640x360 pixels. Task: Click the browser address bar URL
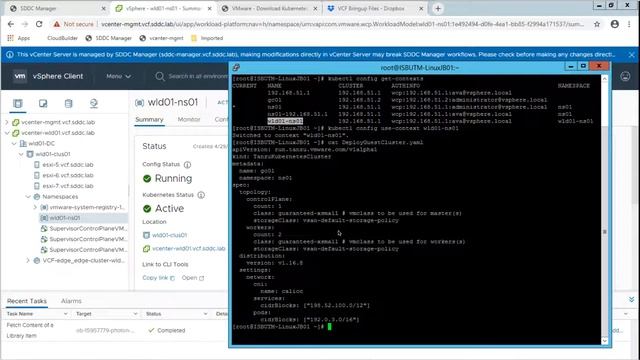pyautogui.click(x=342, y=24)
